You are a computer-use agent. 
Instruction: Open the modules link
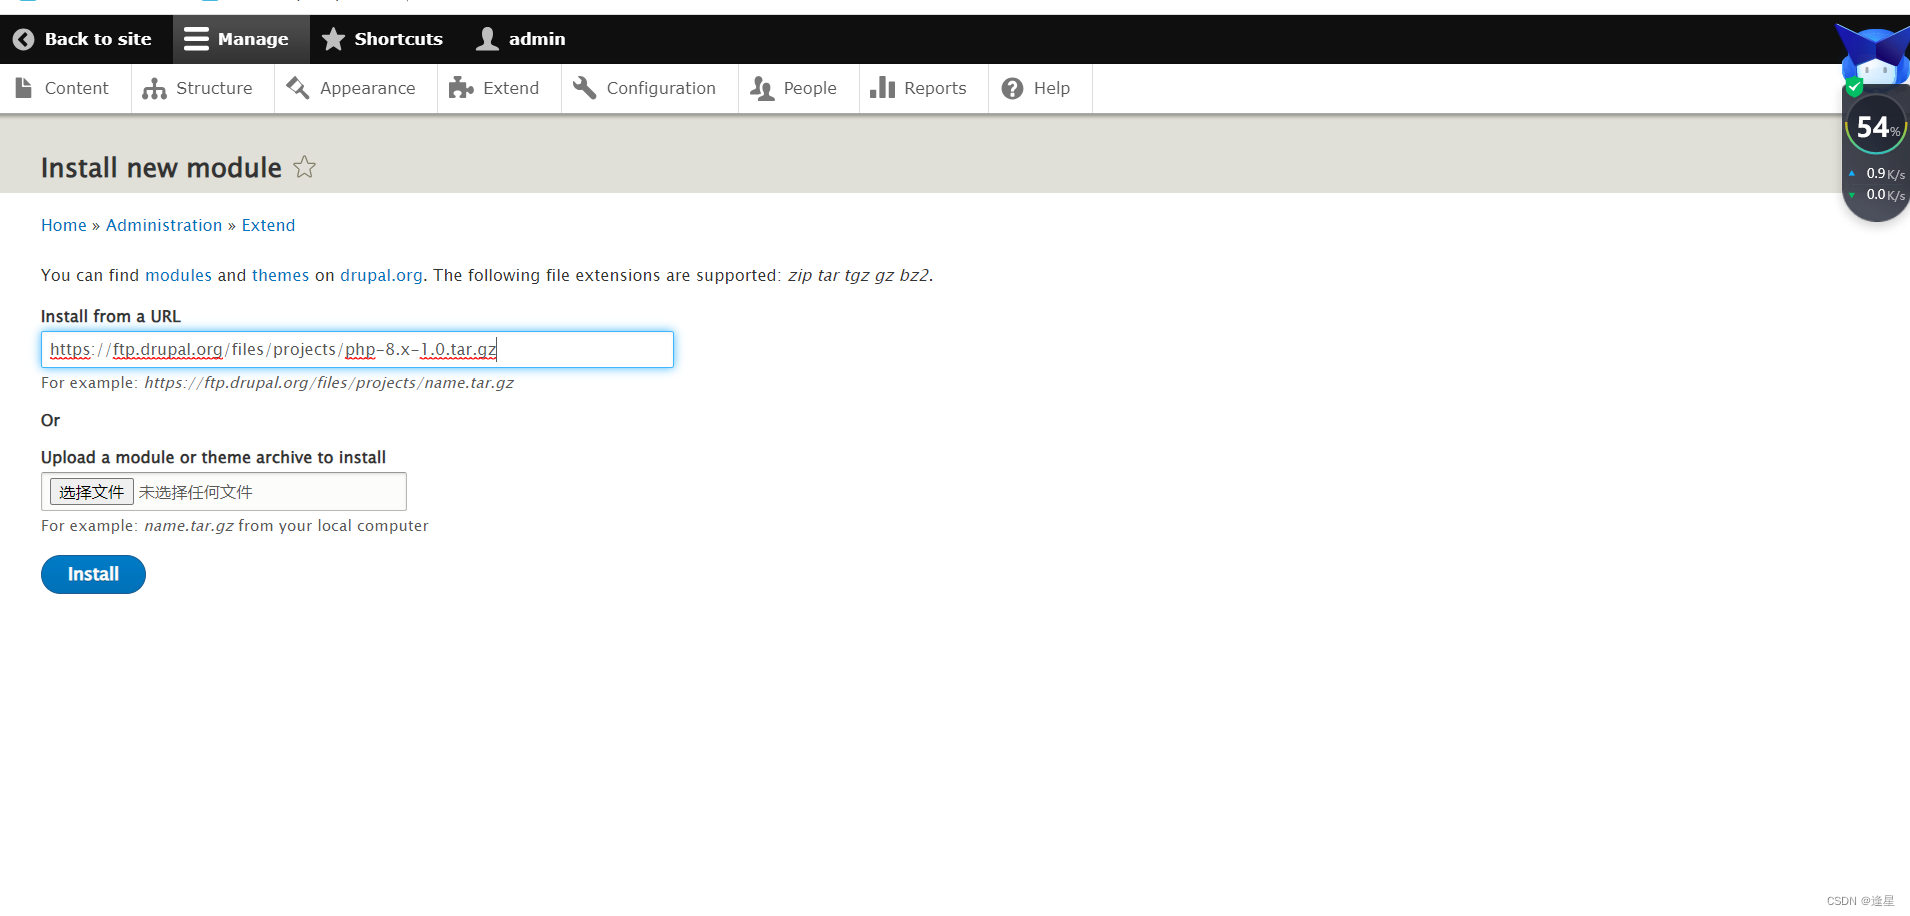[x=178, y=275]
